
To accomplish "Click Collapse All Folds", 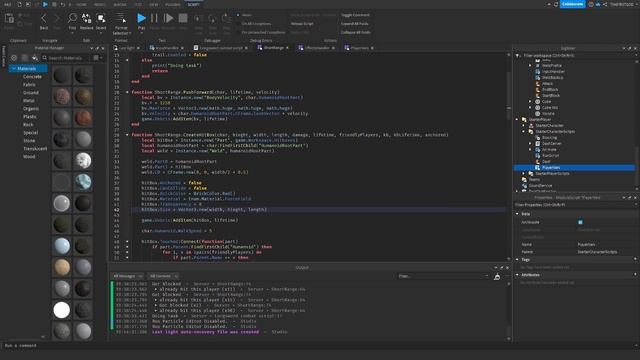I will [x=356, y=32].
